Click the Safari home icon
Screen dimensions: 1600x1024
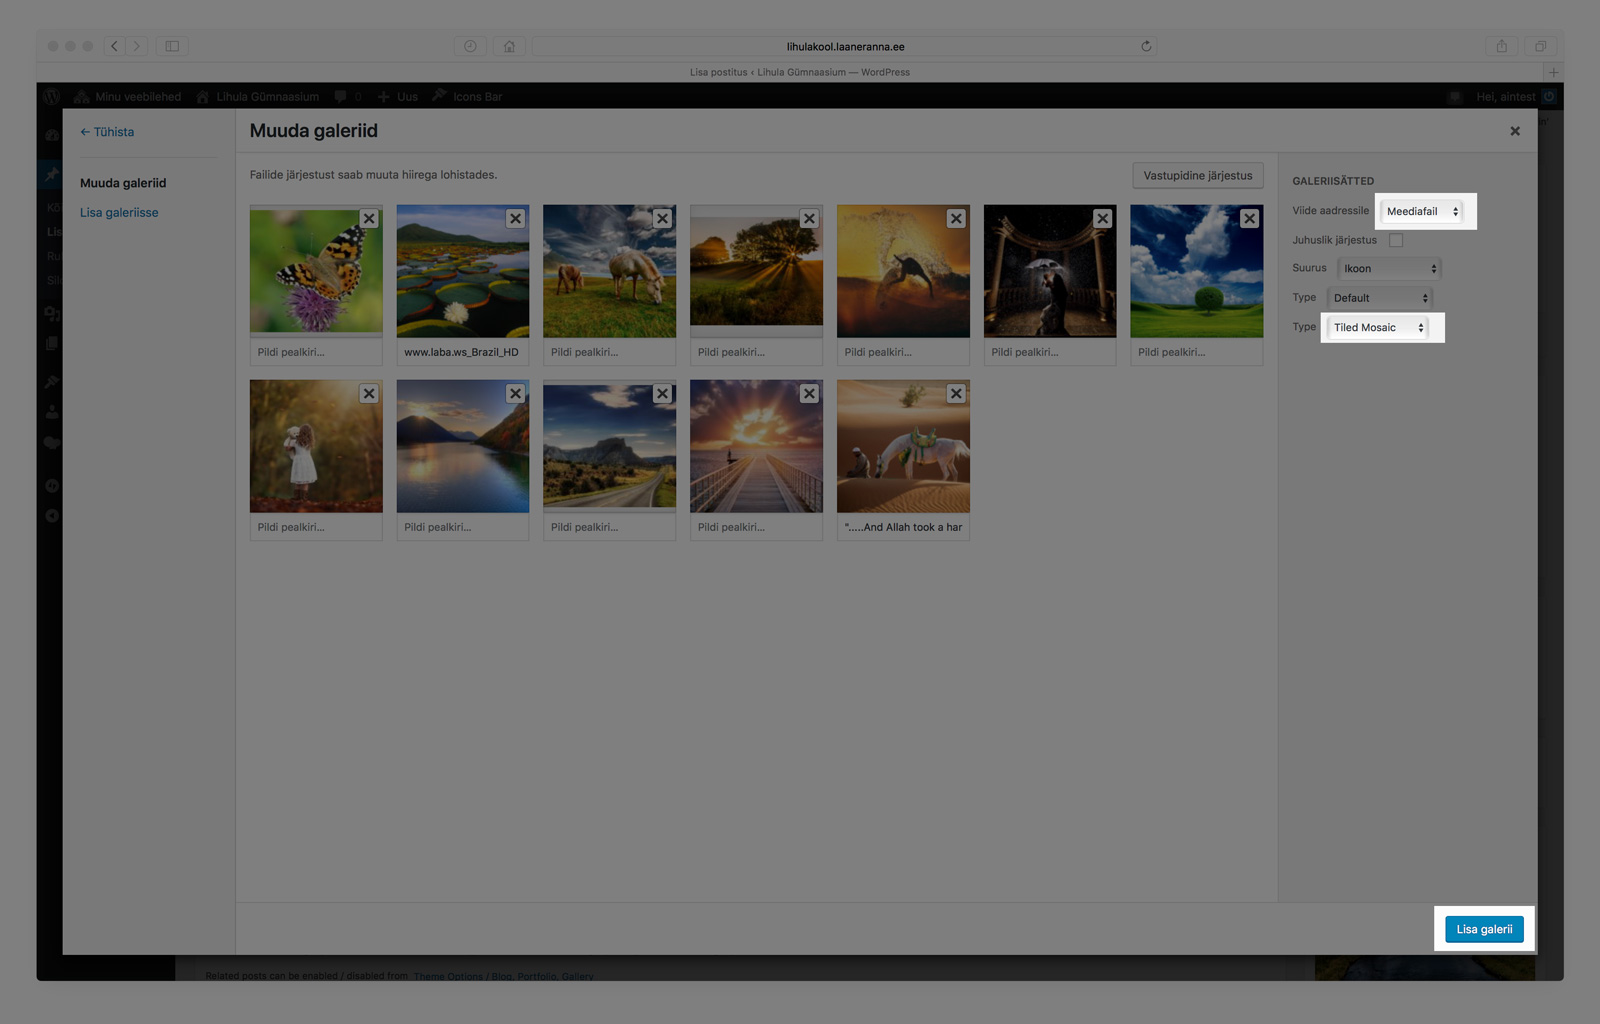tap(509, 46)
